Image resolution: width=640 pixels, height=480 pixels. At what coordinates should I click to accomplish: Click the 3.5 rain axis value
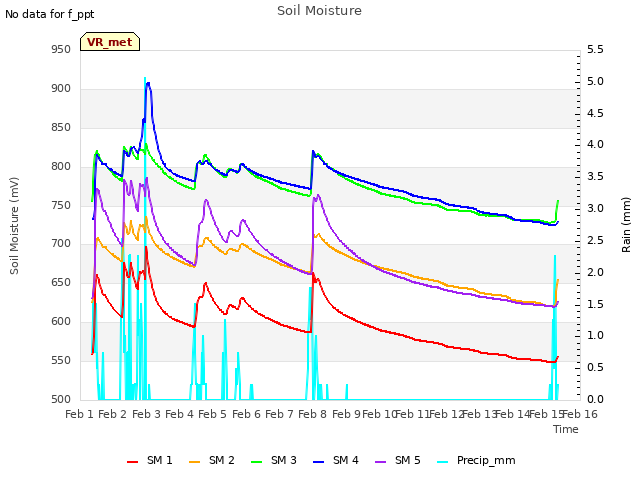(595, 176)
